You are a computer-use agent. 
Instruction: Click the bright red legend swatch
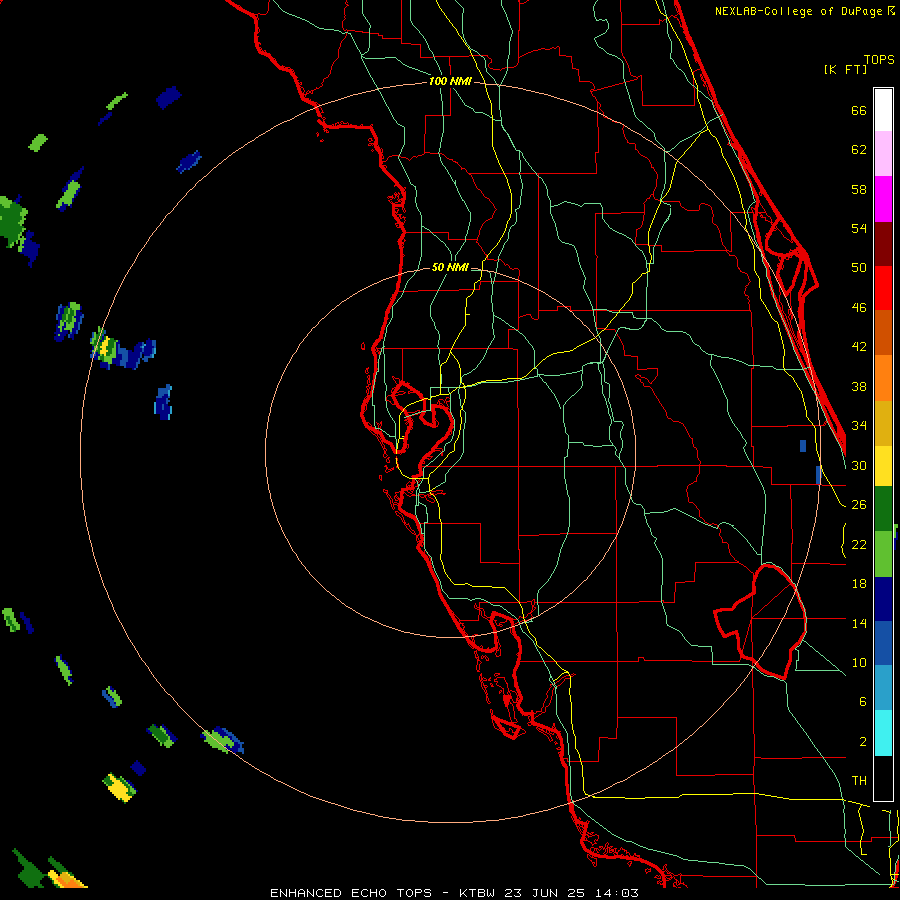(x=883, y=288)
